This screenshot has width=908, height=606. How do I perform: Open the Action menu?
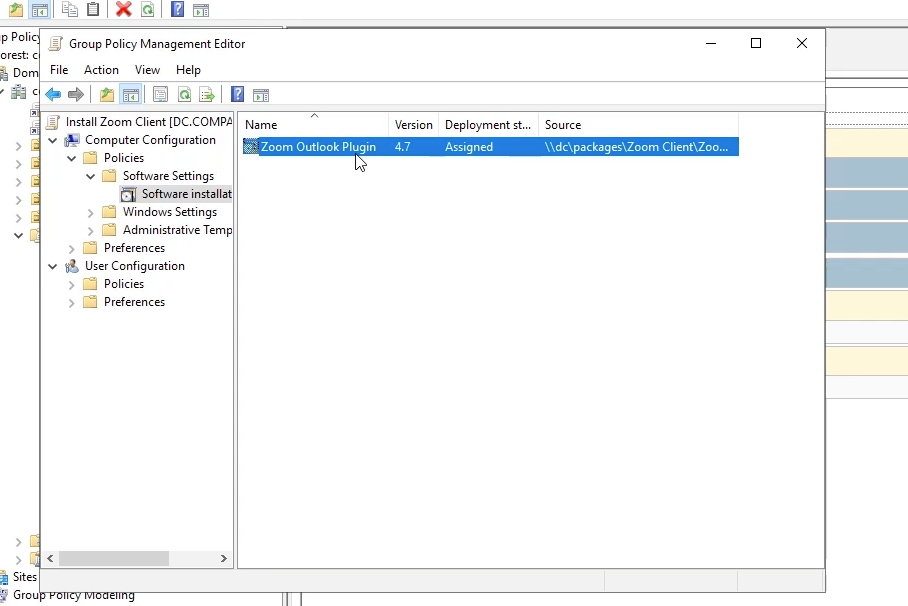[x=101, y=70]
